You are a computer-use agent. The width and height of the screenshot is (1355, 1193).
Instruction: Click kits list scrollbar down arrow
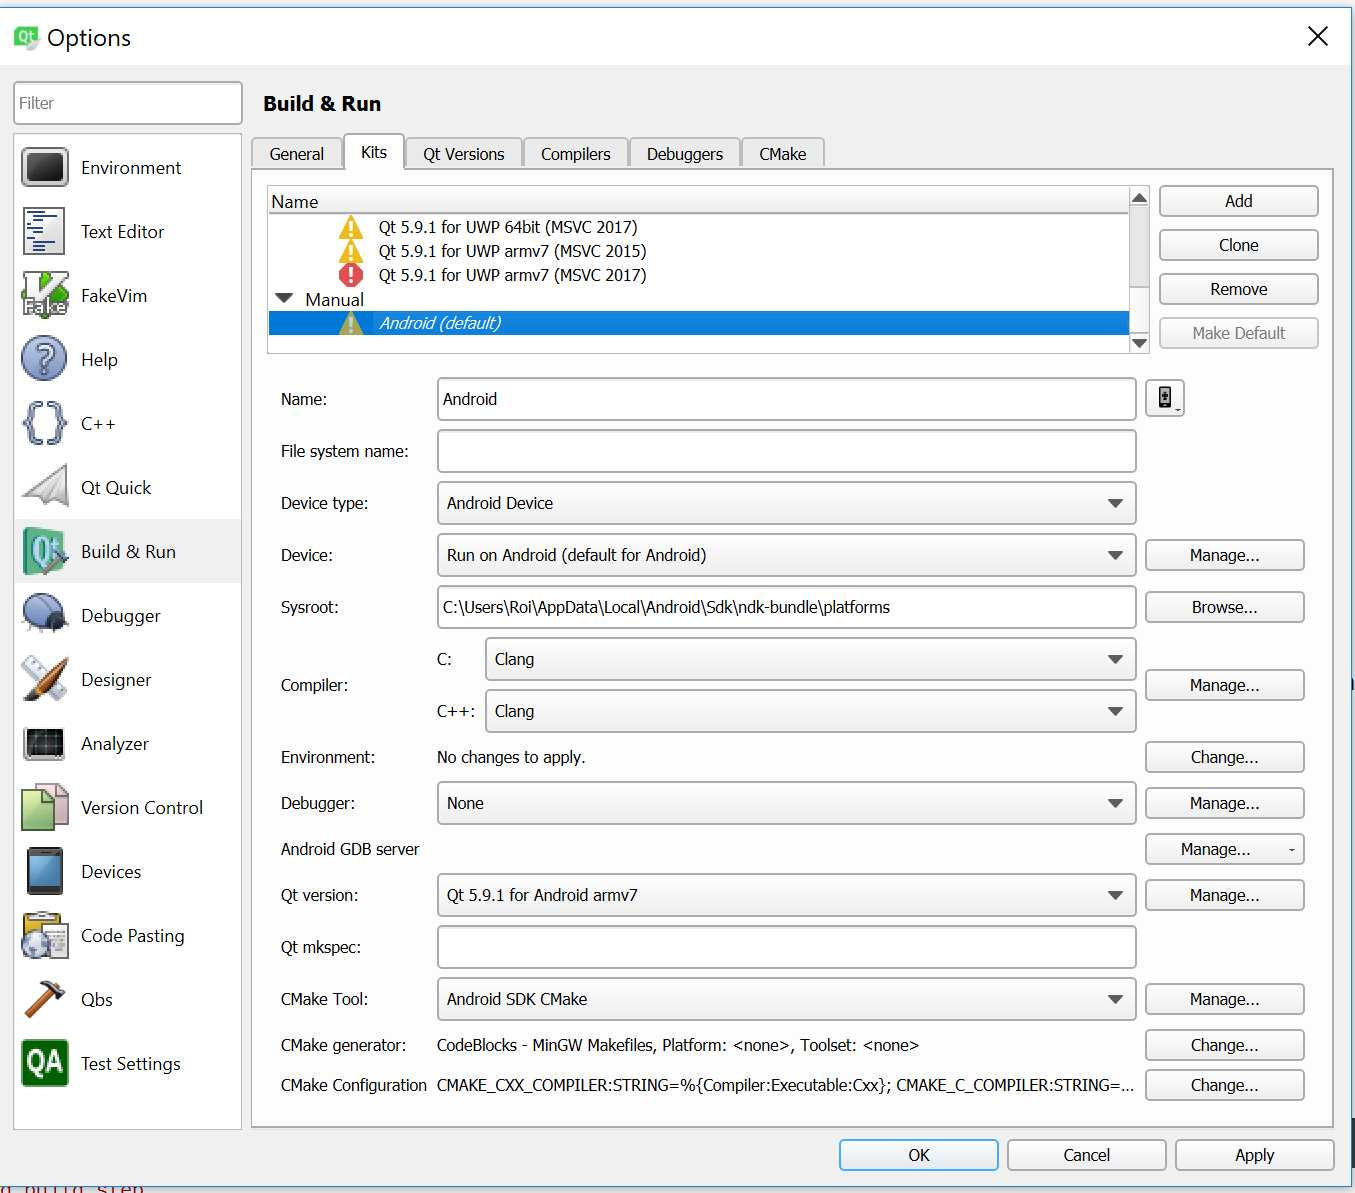click(1139, 343)
